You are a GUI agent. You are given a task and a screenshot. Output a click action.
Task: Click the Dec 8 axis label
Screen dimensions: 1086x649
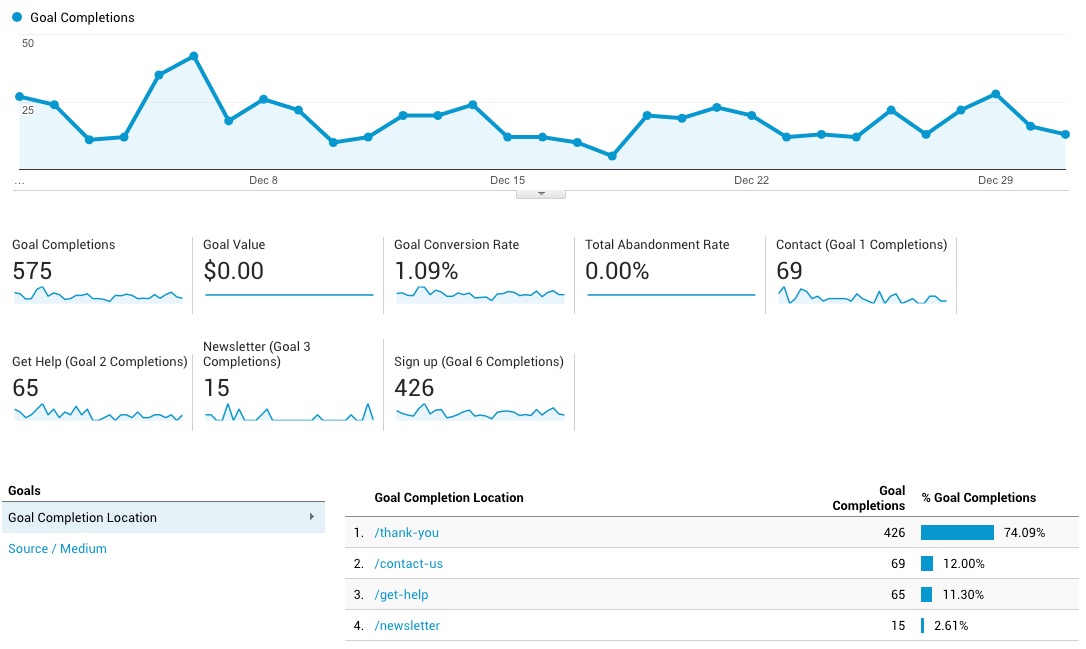pos(263,180)
